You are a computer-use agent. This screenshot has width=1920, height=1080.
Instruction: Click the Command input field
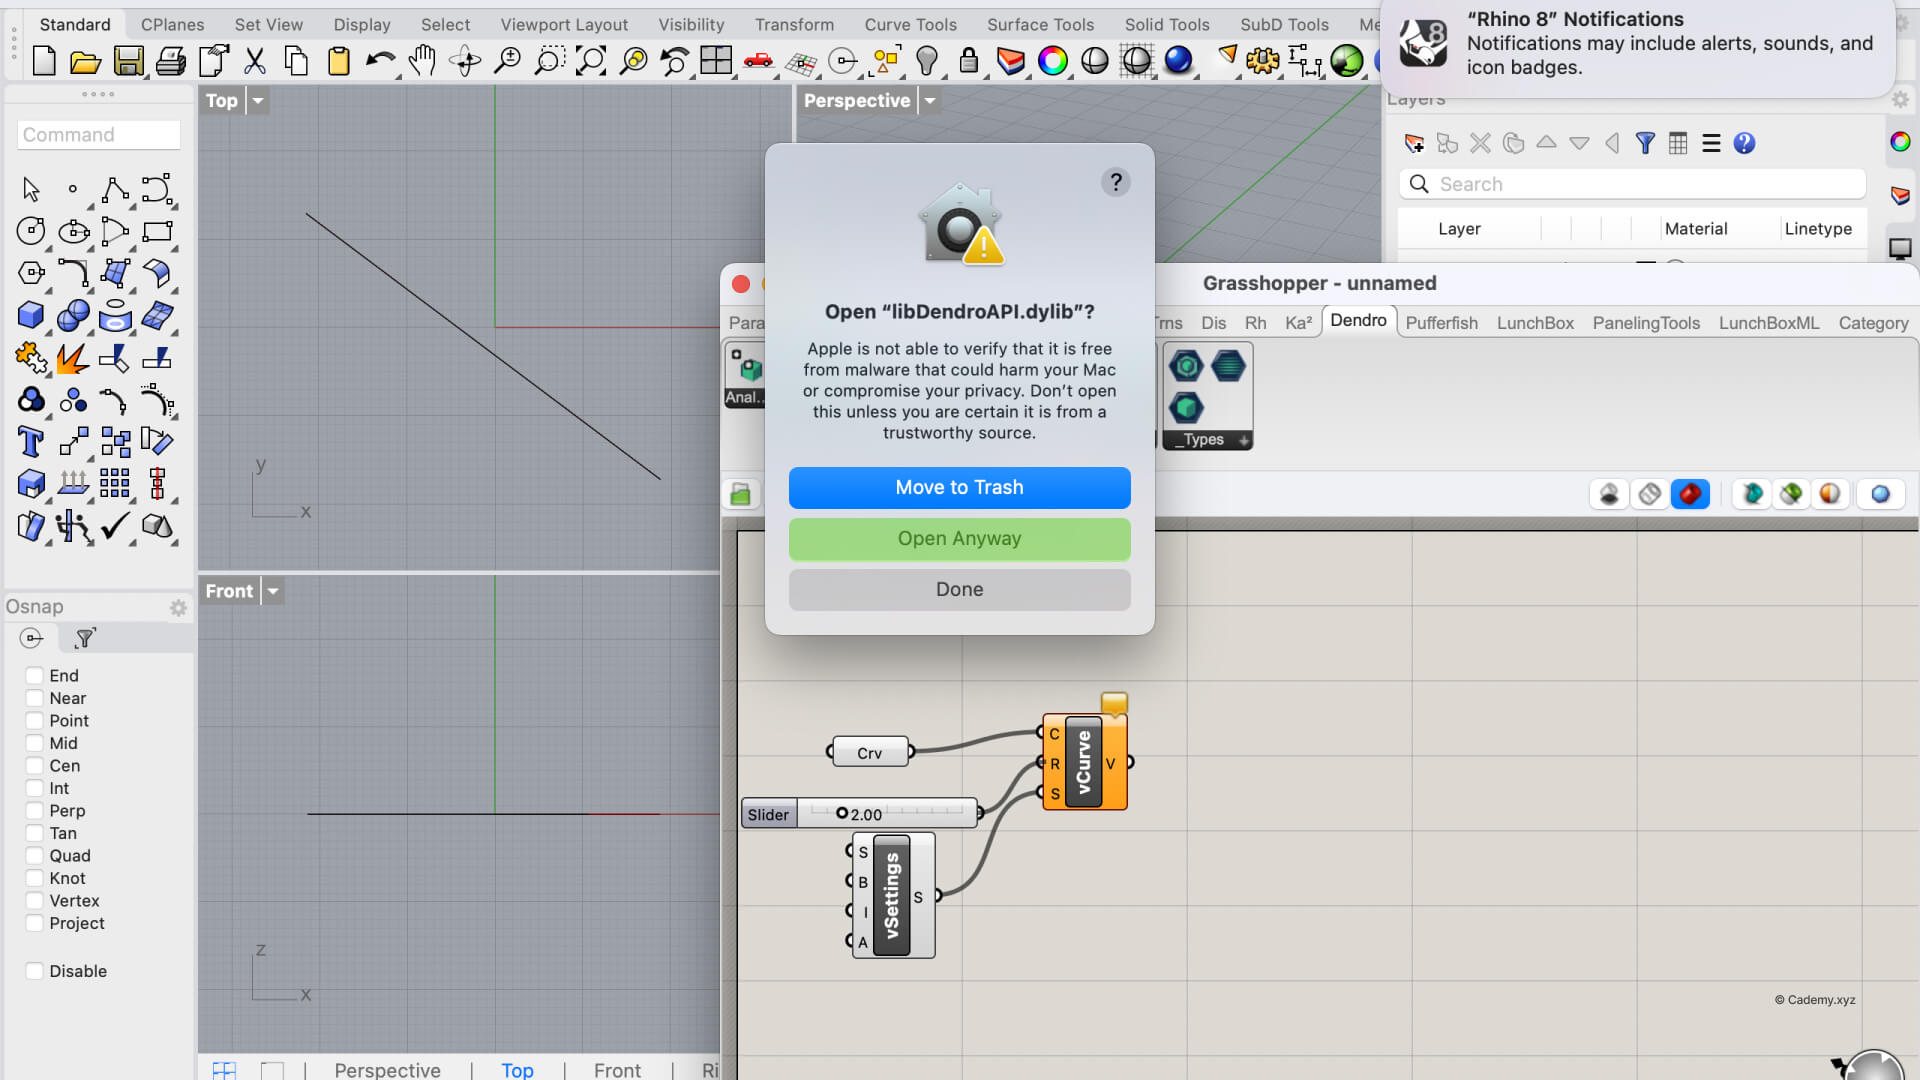coord(98,135)
